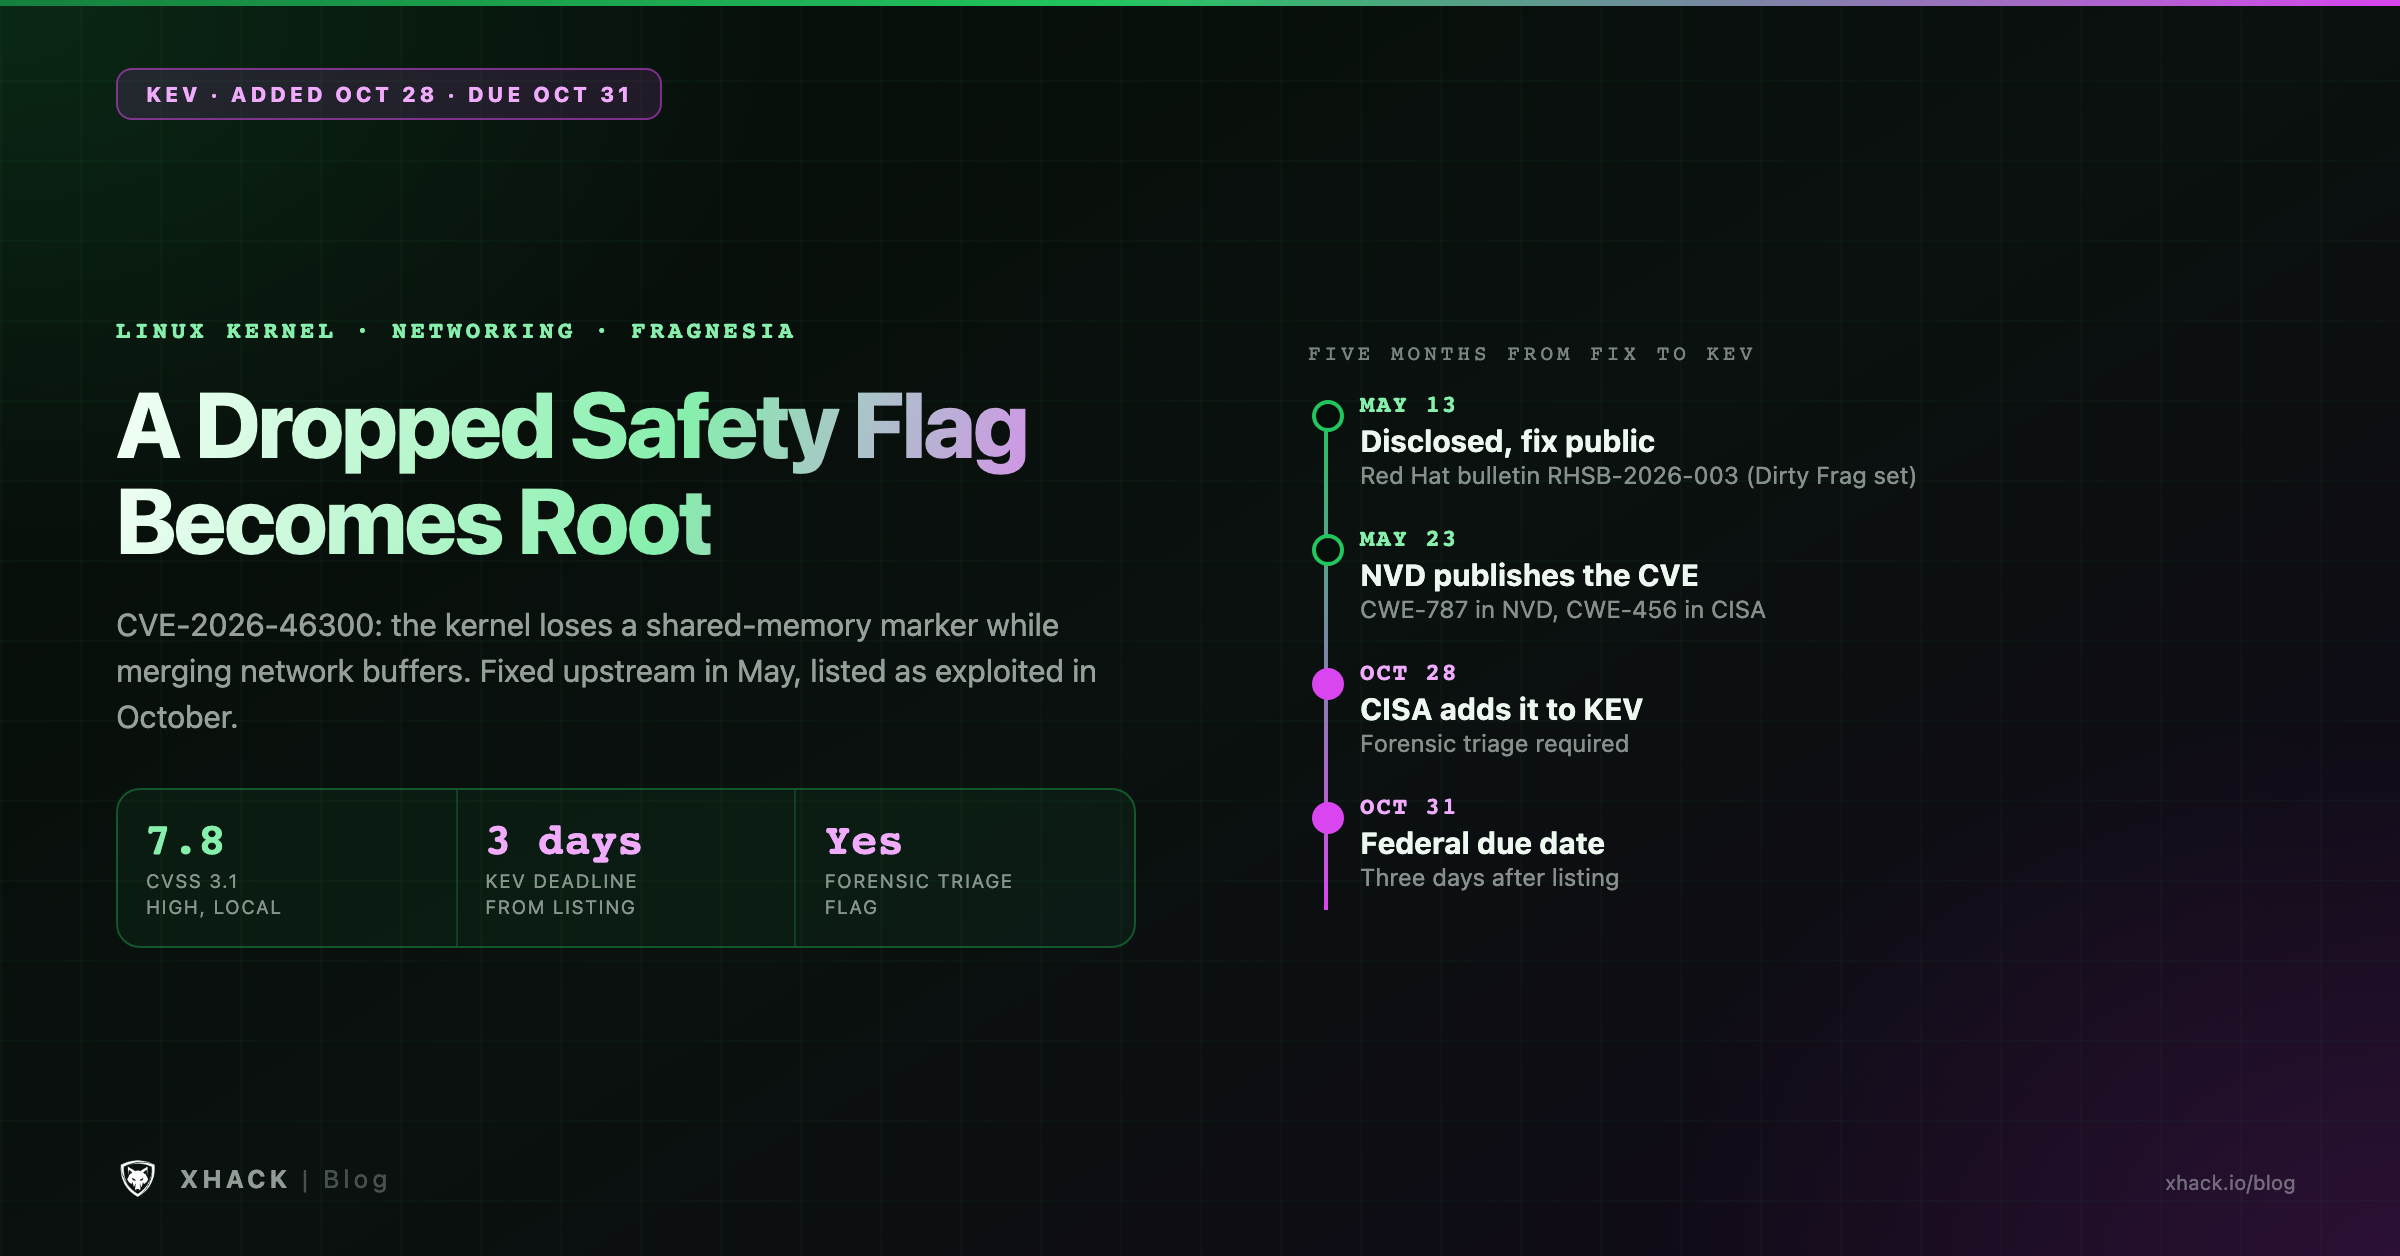Screen dimensions: 2400x1256
Task: Click CWE-787 in NVD description
Action: (1563, 610)
